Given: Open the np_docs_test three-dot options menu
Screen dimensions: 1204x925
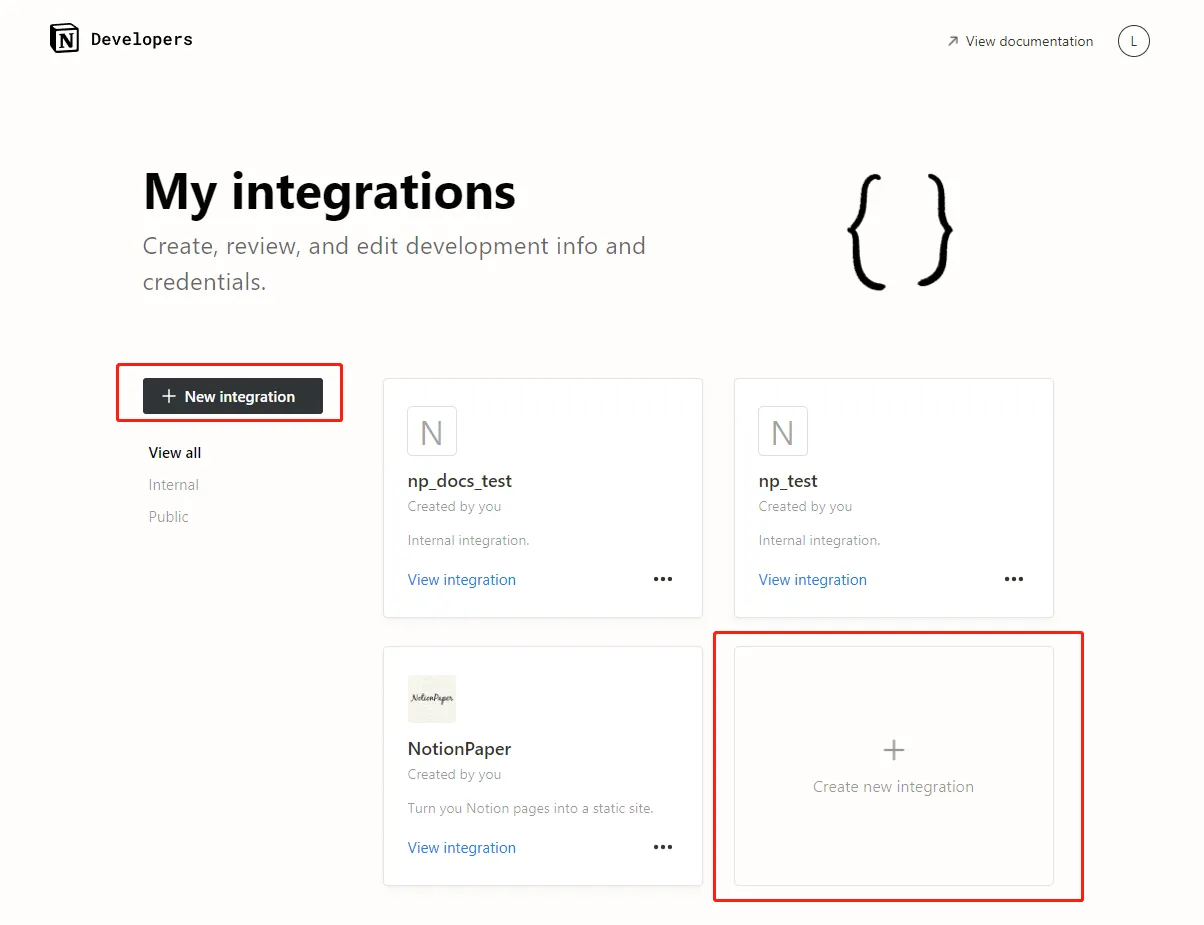Looking at the screenshot, I should tap(663, 579).
